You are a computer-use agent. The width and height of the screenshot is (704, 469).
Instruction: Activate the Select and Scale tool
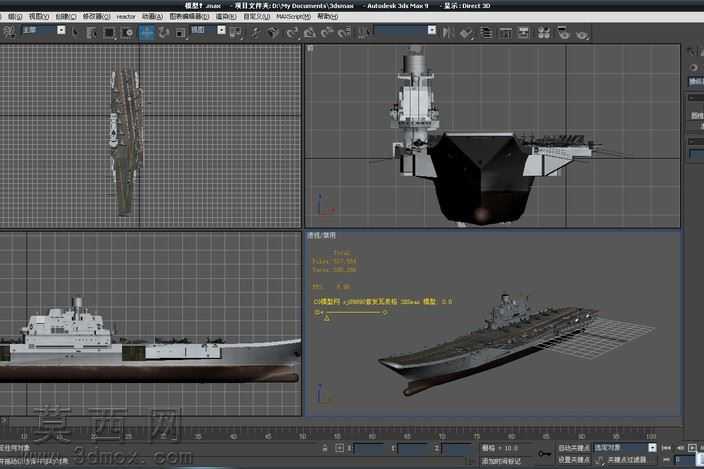click(x=180, y=33)
